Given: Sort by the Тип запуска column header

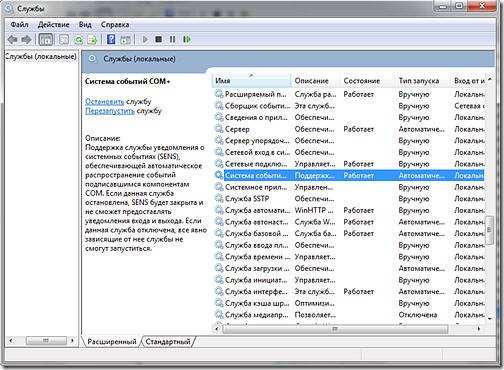Looking at the screenshot, I should (423, 81).
